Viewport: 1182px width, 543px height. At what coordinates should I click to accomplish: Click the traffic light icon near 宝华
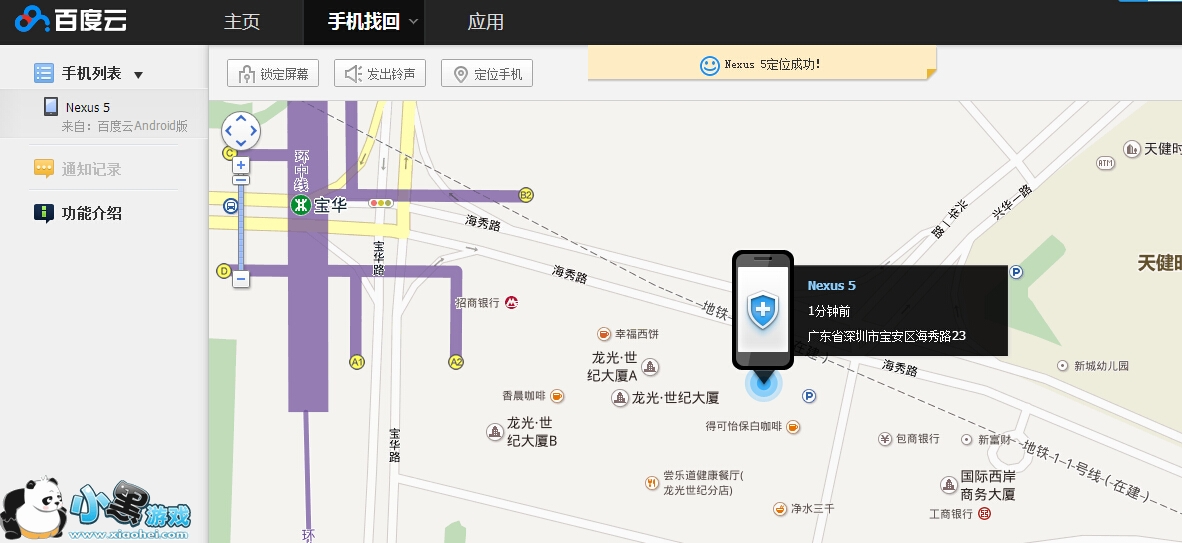pos(381,204)
